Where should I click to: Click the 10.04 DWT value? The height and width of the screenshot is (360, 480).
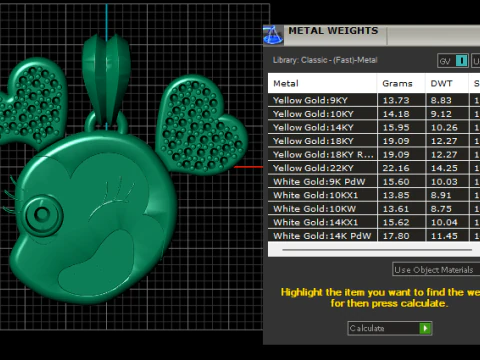[x=444, y=222]
